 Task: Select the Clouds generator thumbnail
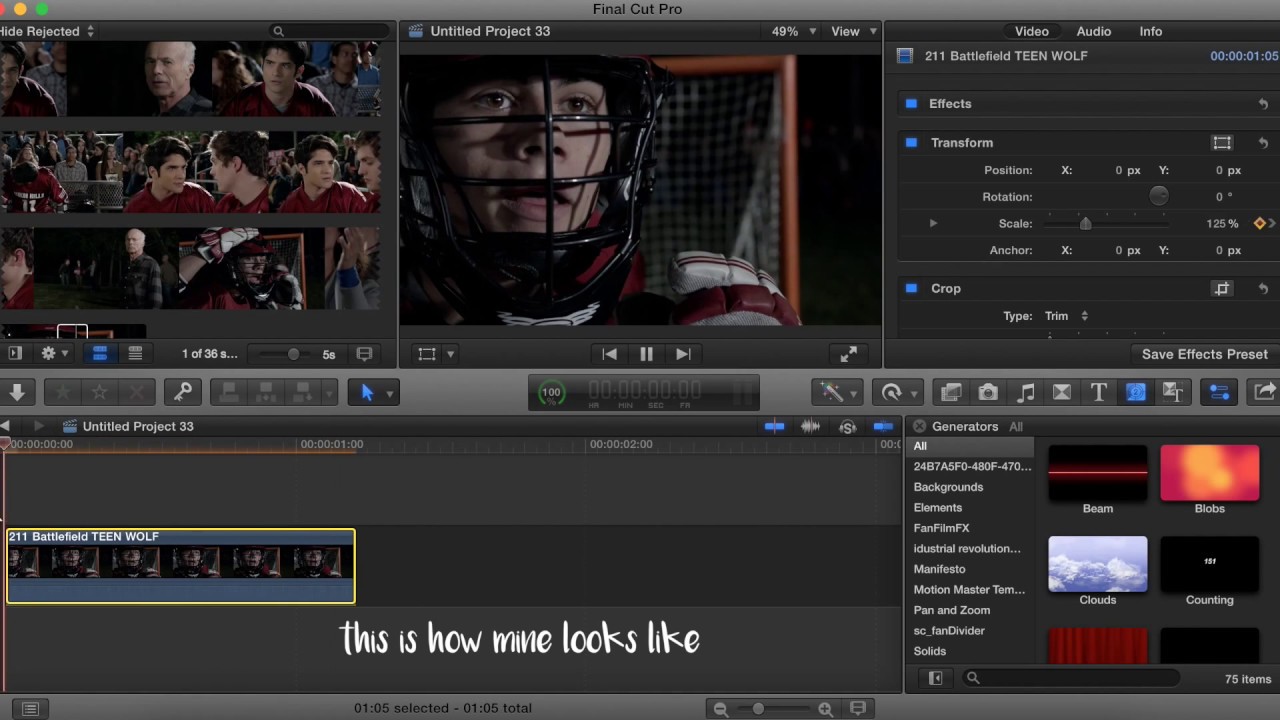[1098, 564]
